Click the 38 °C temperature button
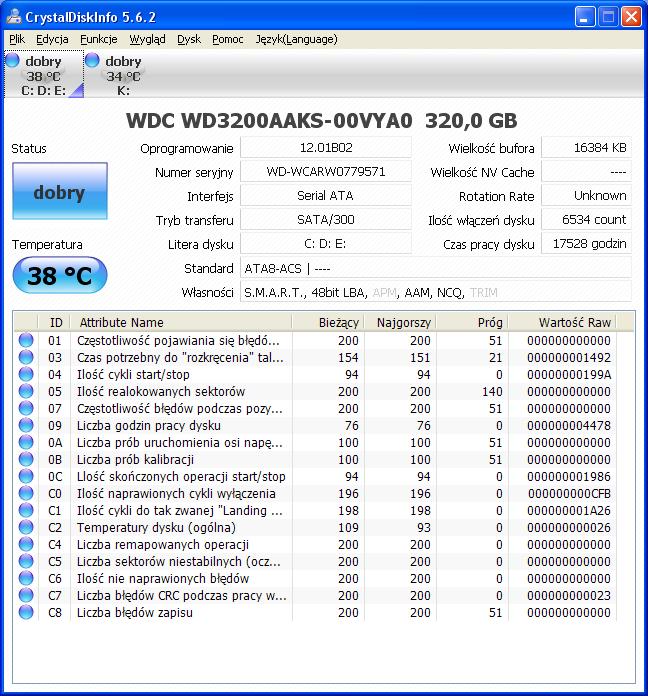This screenshot has width=648, height=696. pyautogui.click(x=60, y=276)
